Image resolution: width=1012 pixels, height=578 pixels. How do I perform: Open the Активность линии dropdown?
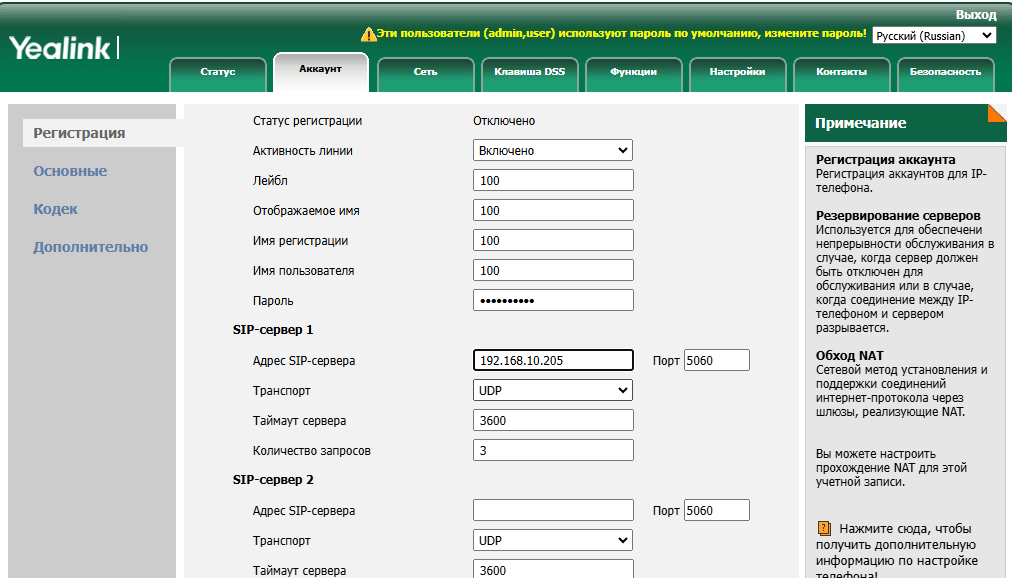(x=552, y=150)
